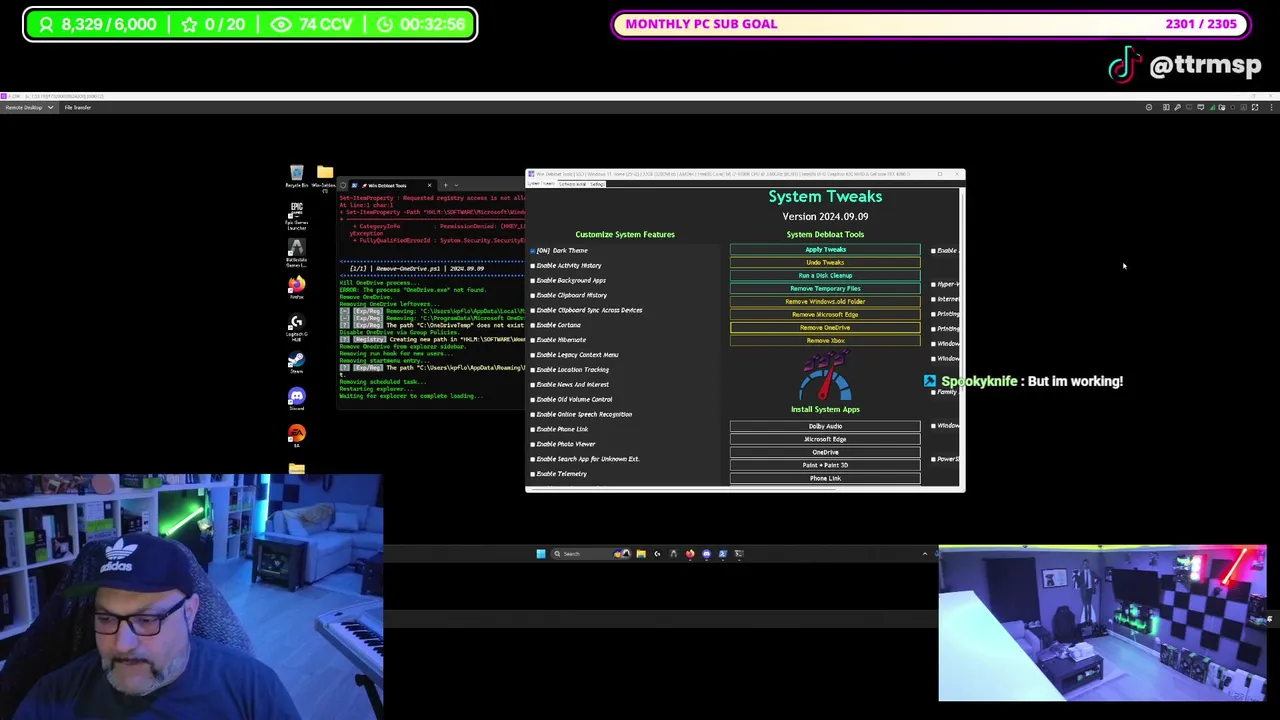1280x720 pixels.
Task: Open PowerShell icon in the taskbar
Action: [722, 554]
